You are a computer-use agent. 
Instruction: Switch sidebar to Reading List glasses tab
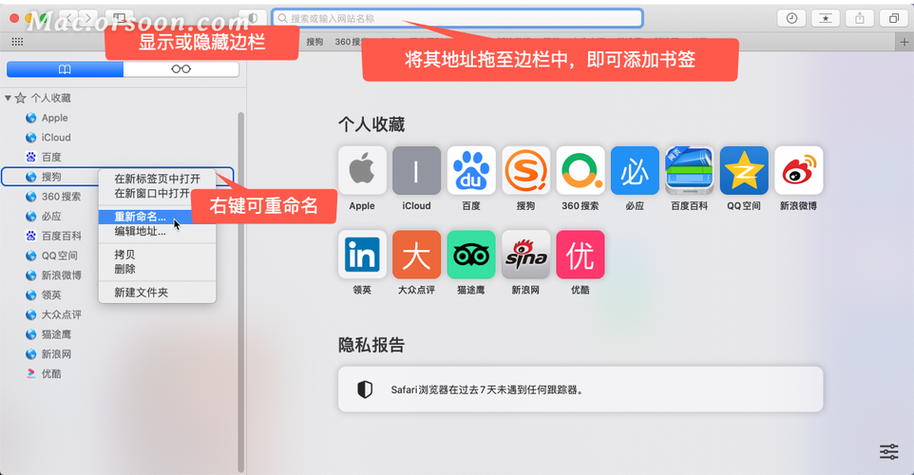click(x=181, y=69)
